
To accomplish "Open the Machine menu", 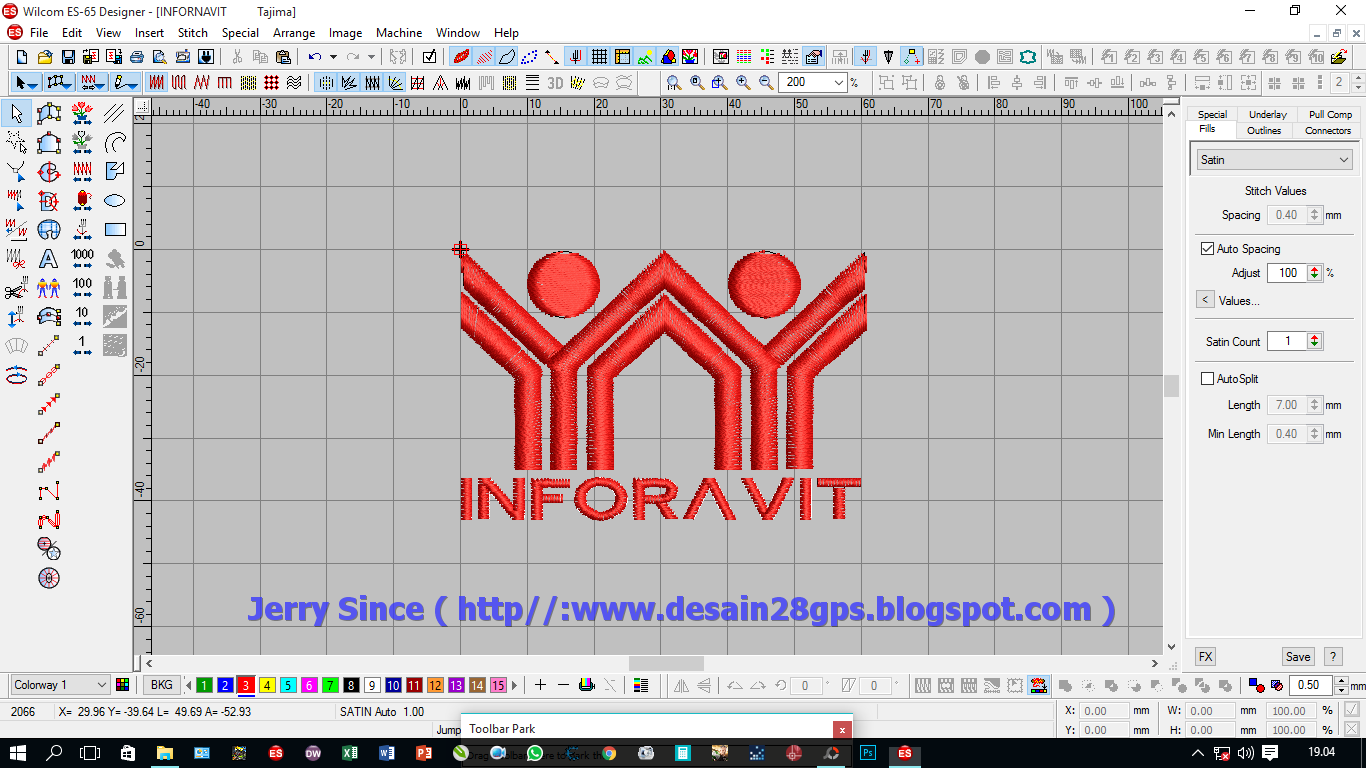I will (399, 32).
